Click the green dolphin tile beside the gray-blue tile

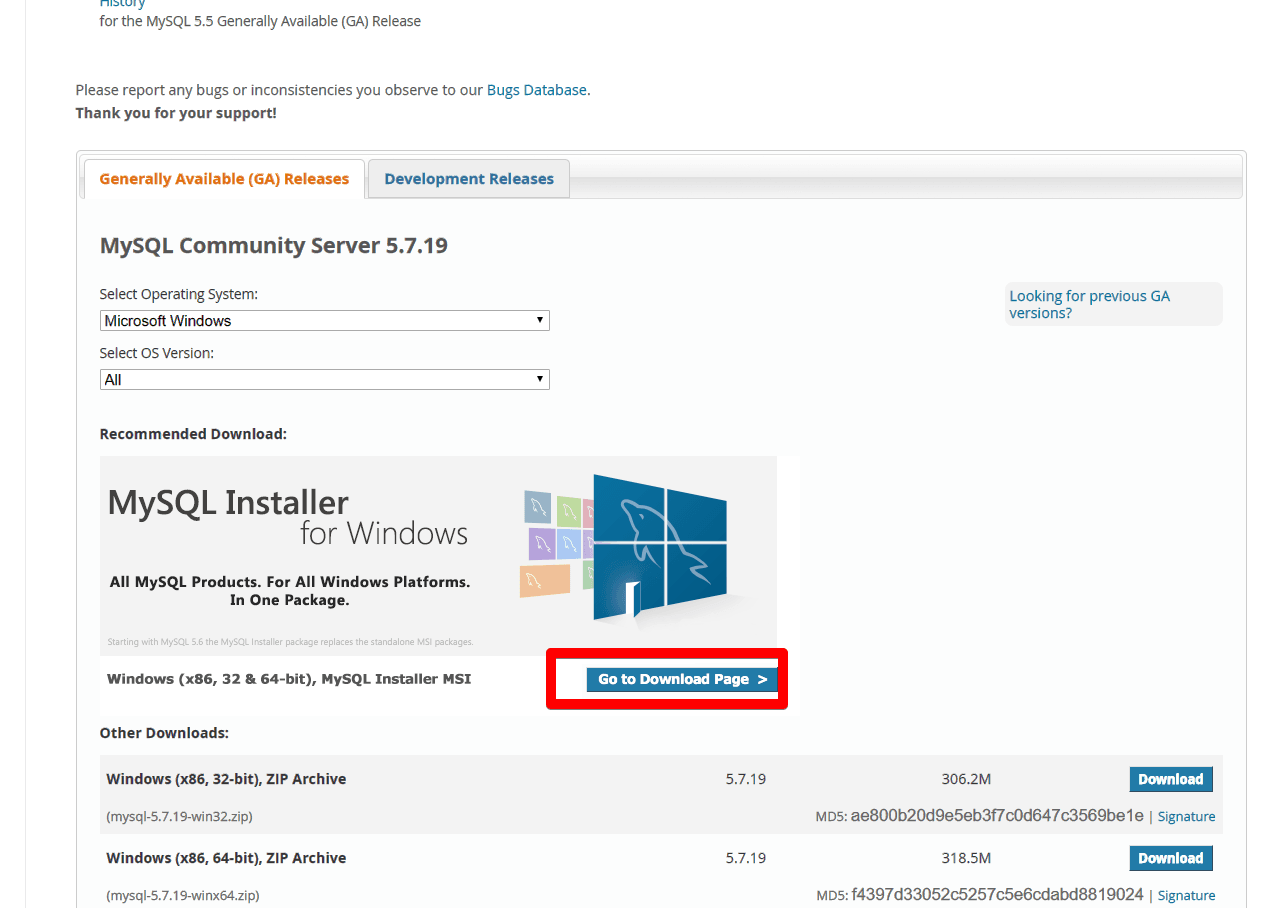point(569,512)
